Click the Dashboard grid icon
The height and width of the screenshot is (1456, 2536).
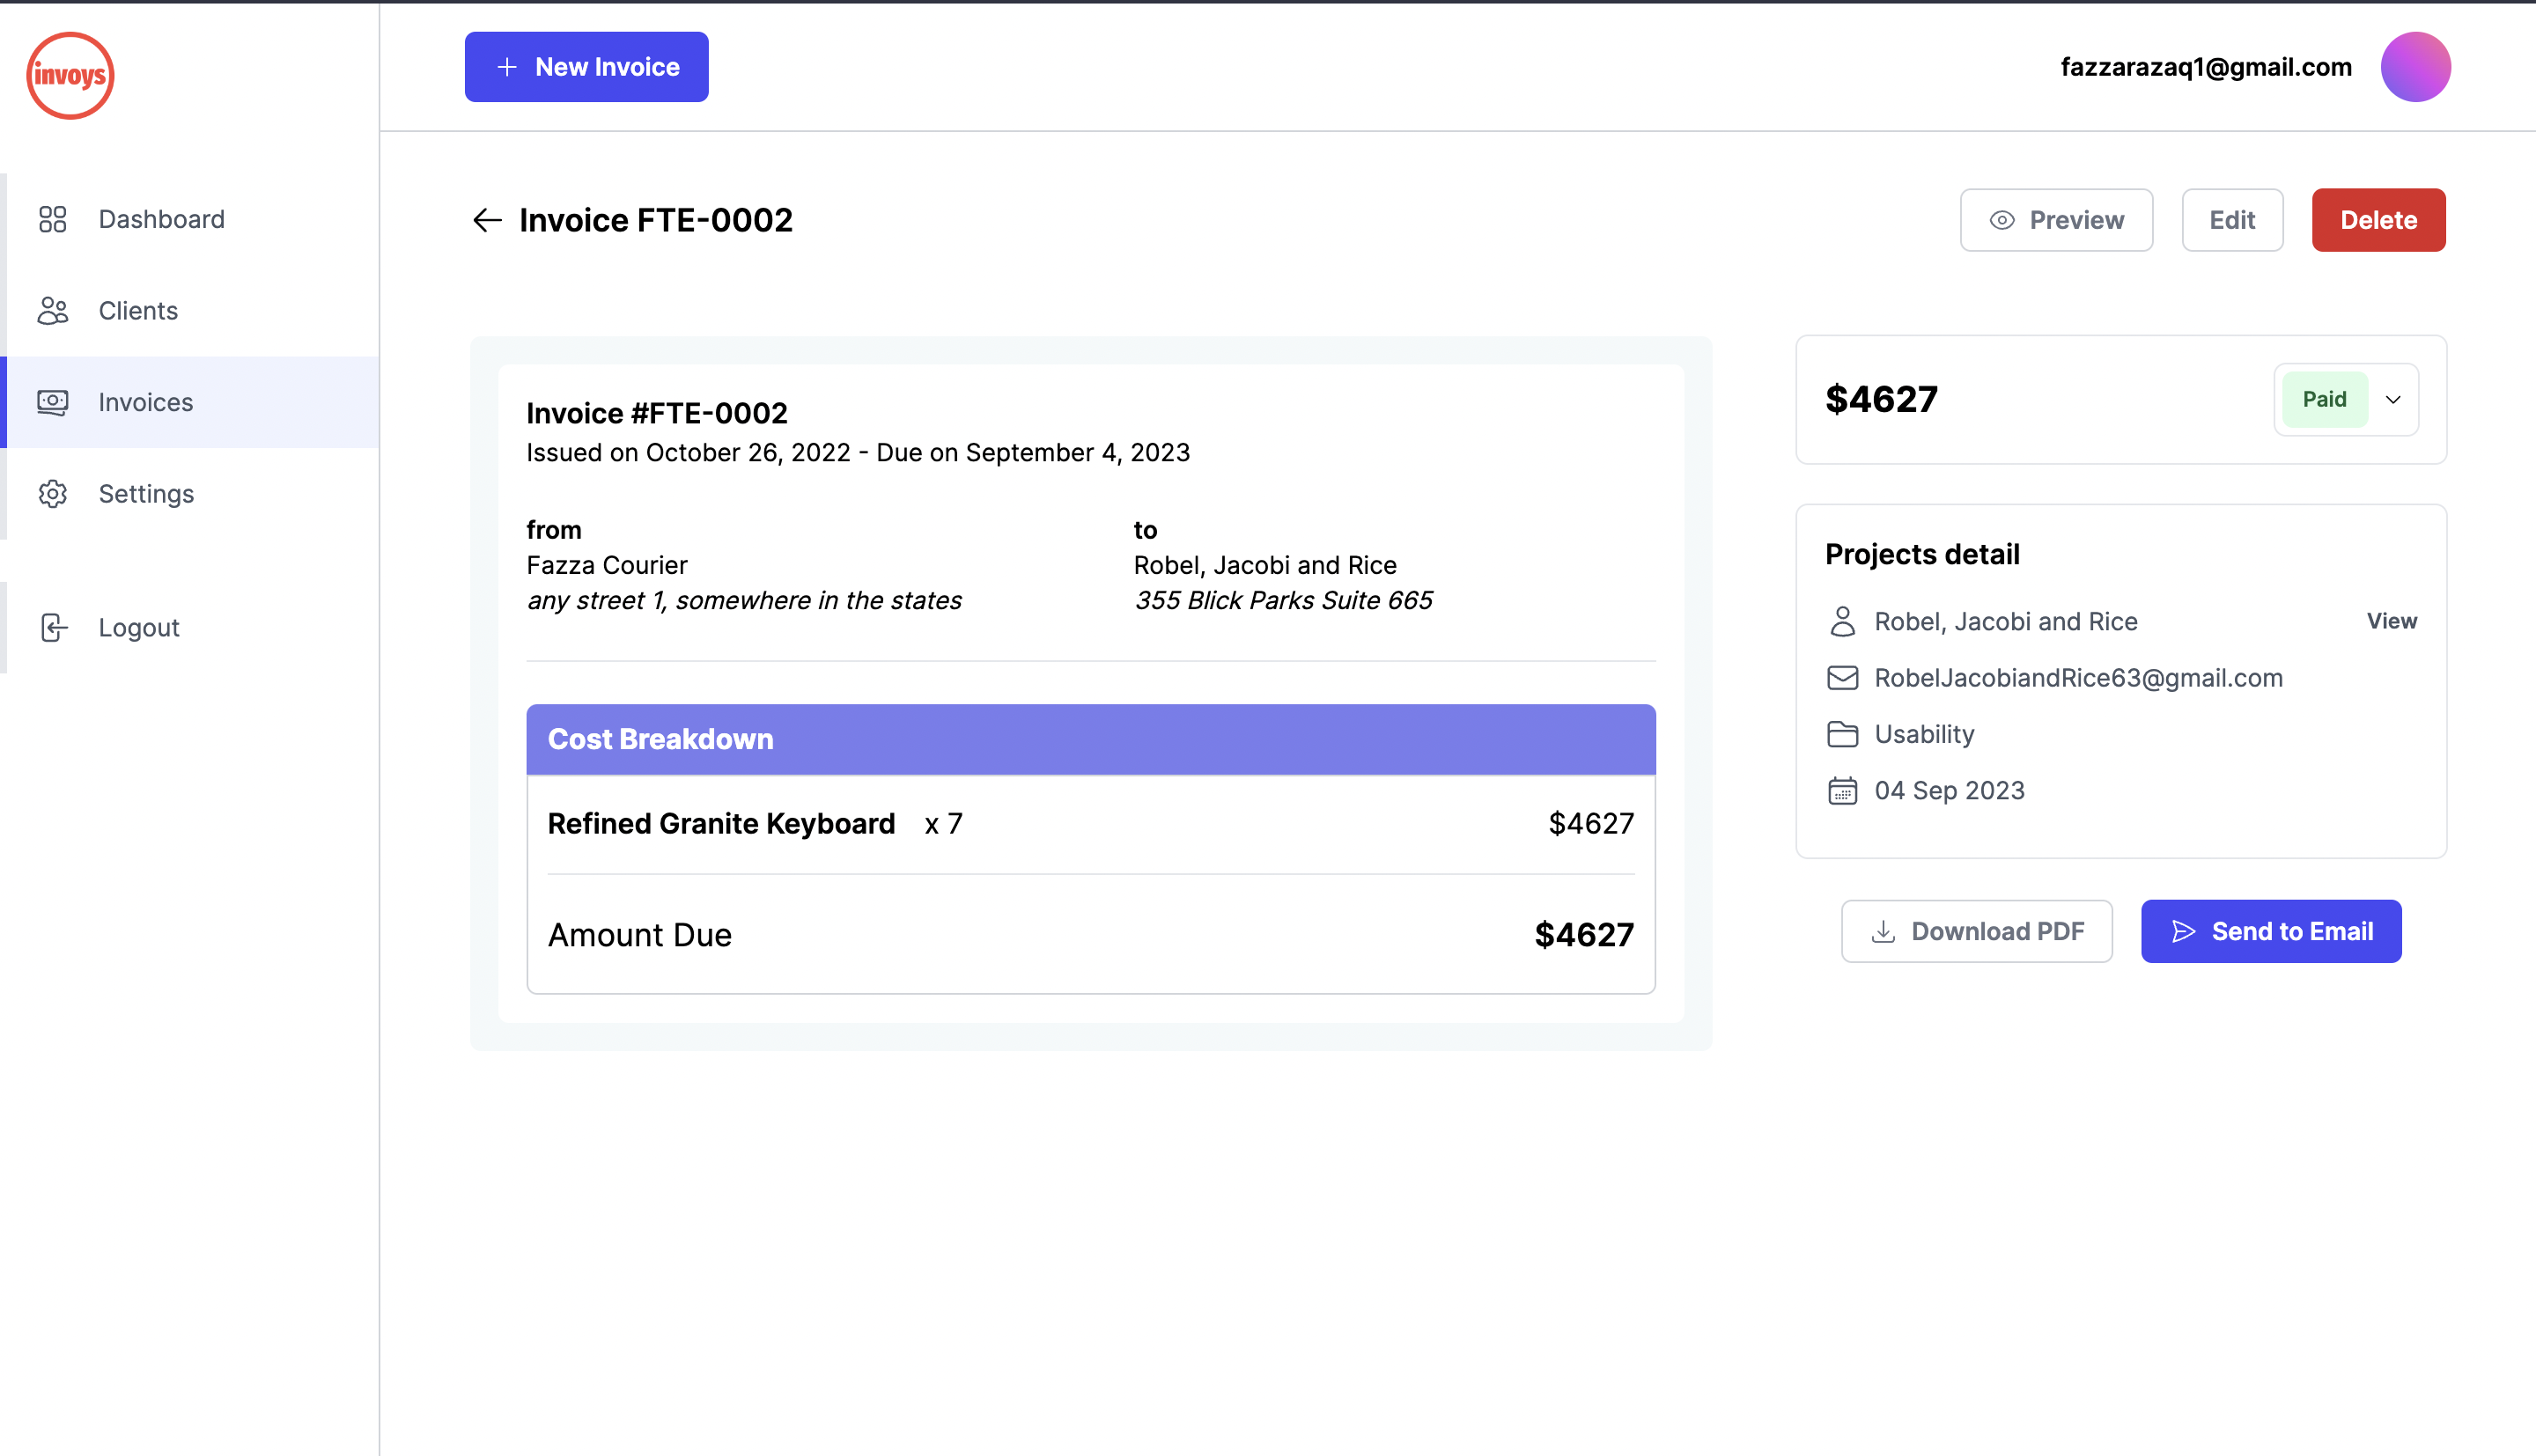coord(52,219)
